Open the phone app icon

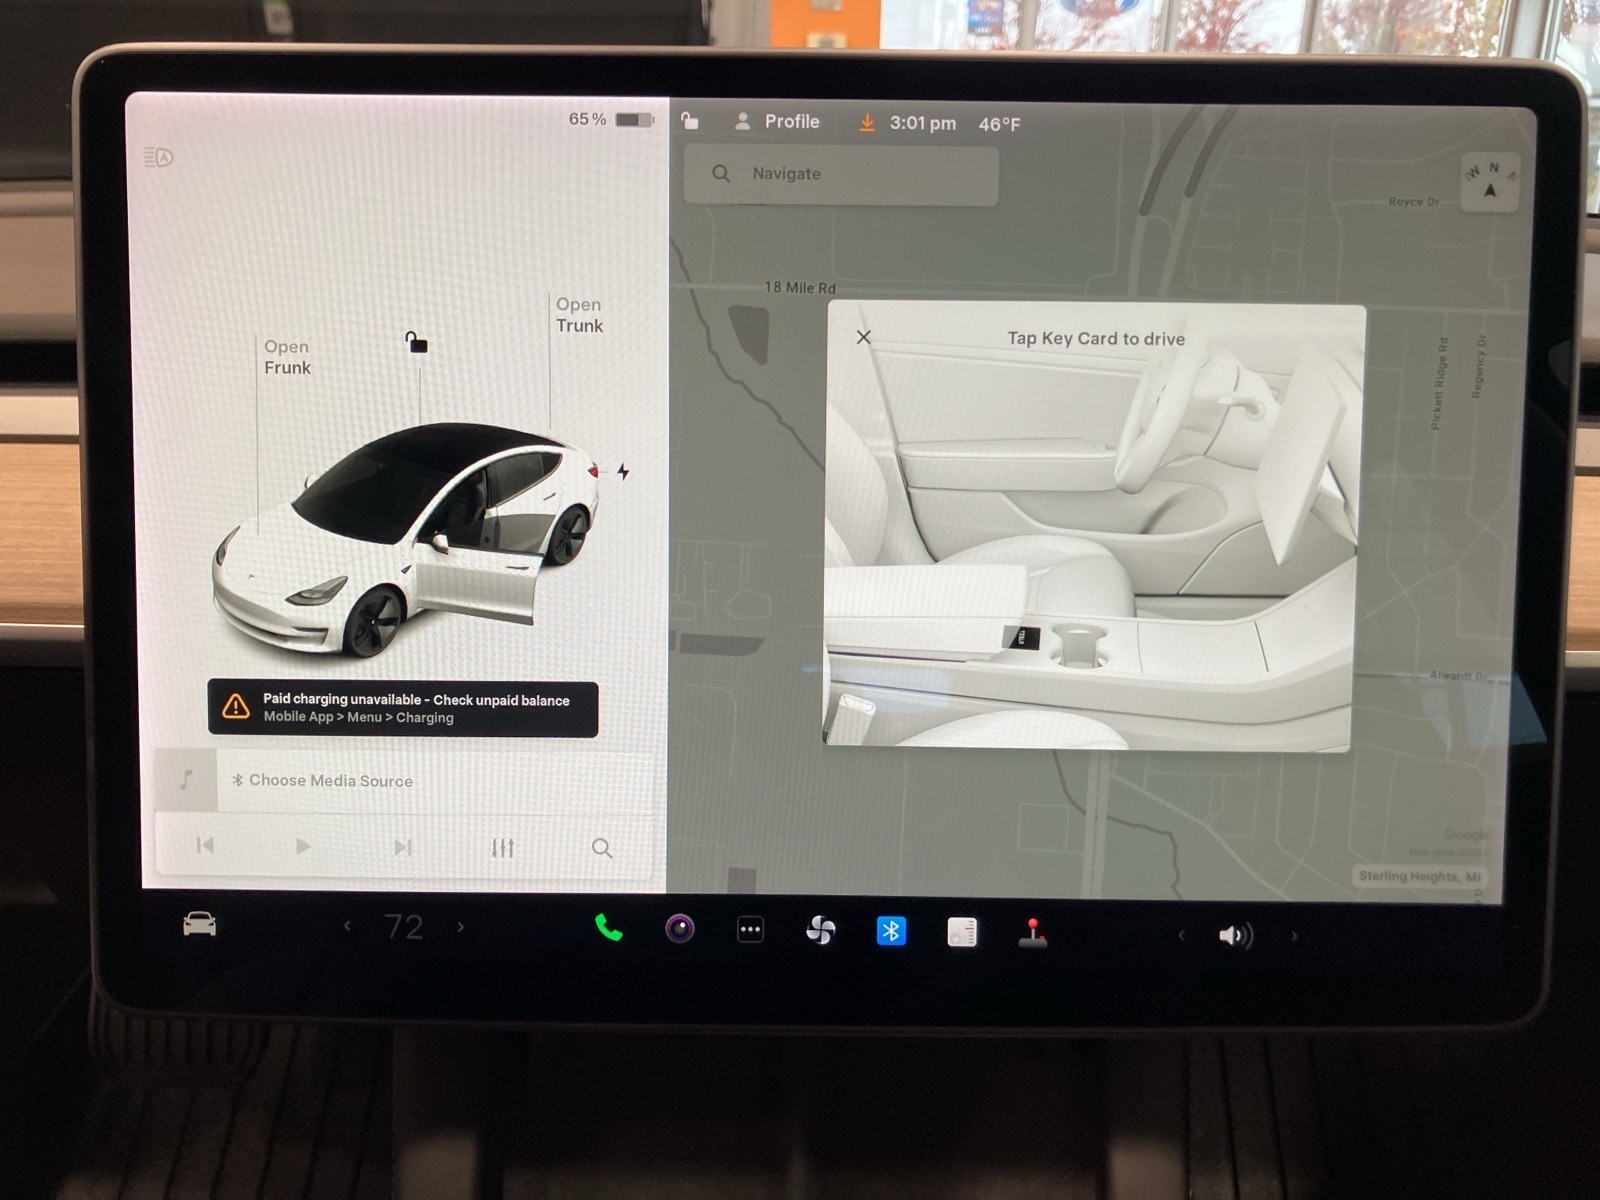pos(608,929)
